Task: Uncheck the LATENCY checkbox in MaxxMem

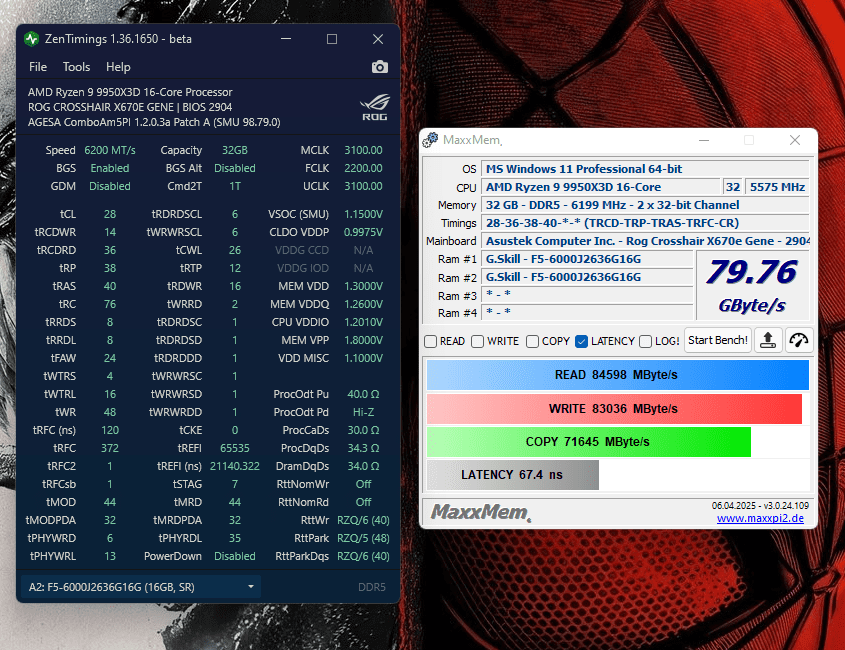Action: point(581,341)
